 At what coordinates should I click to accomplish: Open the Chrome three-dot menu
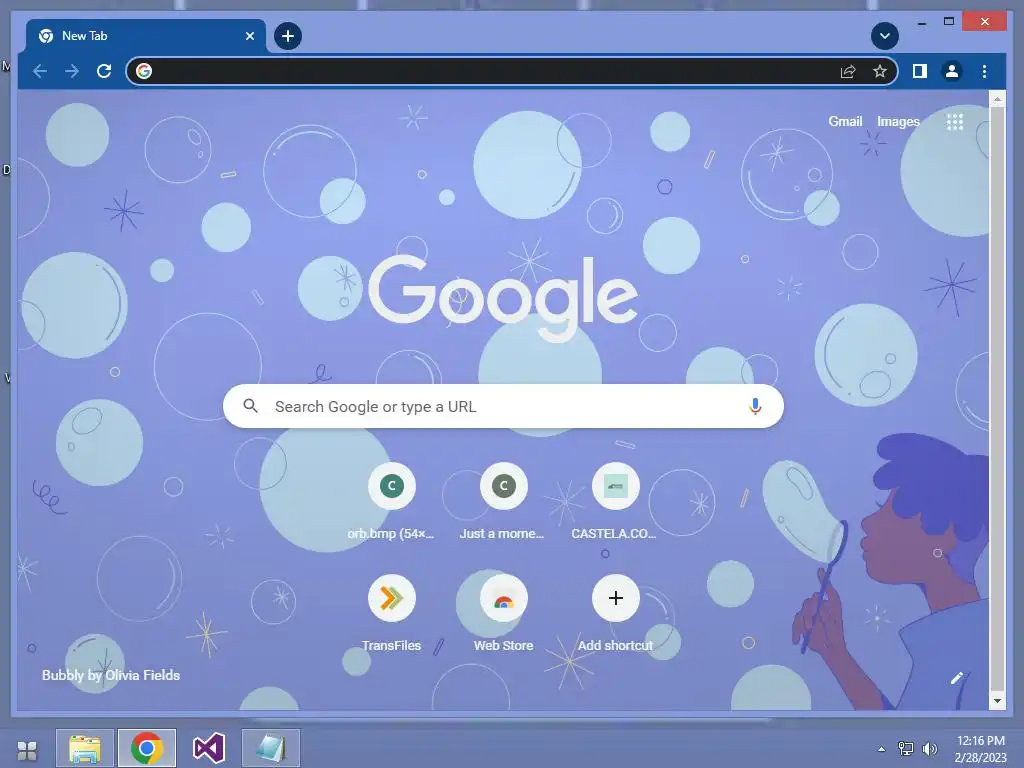[984, 71]
